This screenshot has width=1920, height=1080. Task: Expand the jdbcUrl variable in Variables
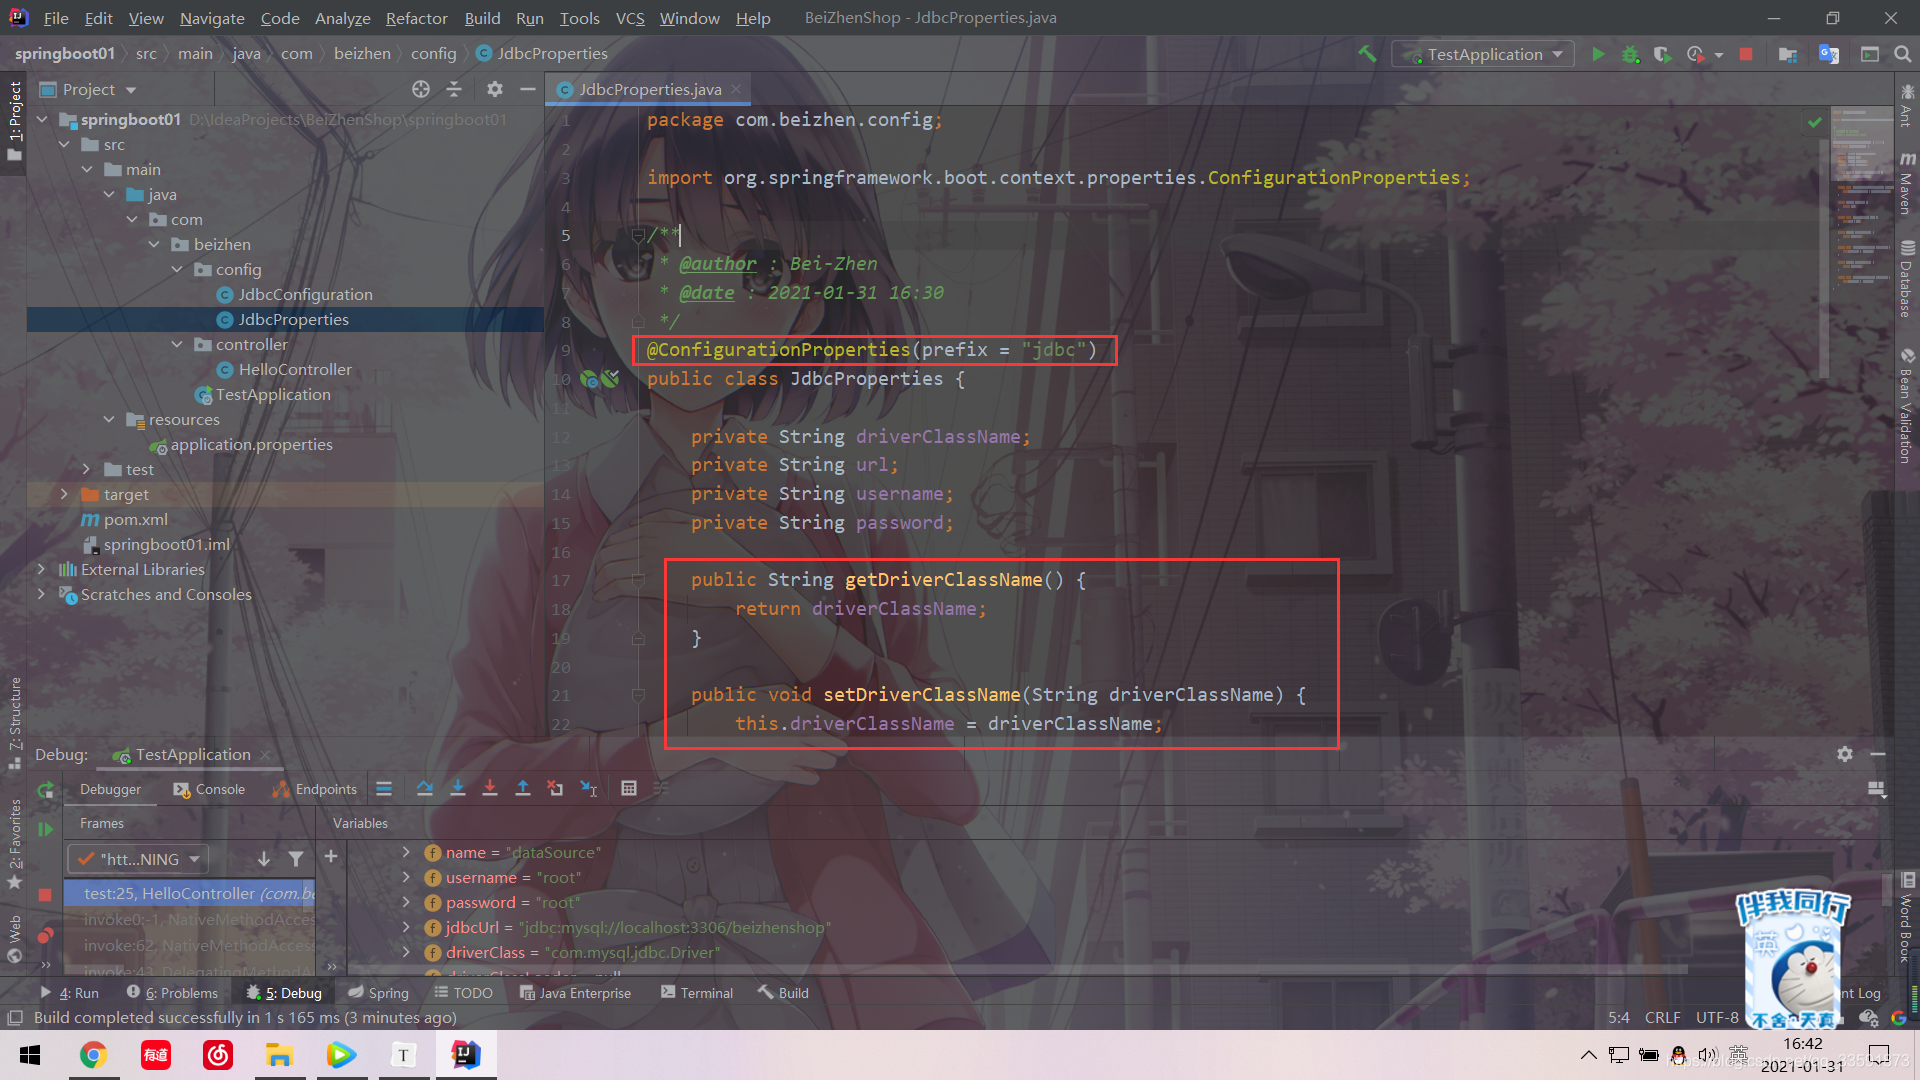coord(406,927)
